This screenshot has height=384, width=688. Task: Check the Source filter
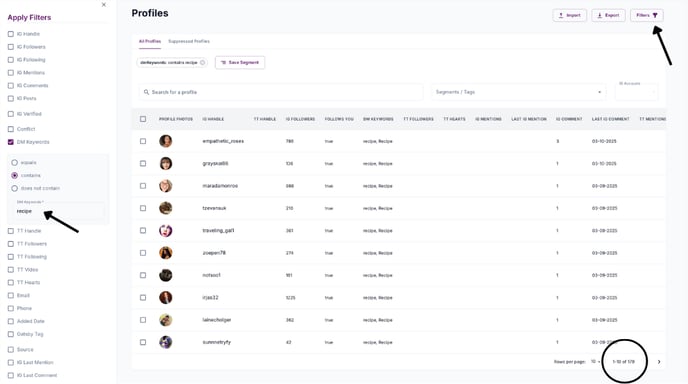point(11,350)
